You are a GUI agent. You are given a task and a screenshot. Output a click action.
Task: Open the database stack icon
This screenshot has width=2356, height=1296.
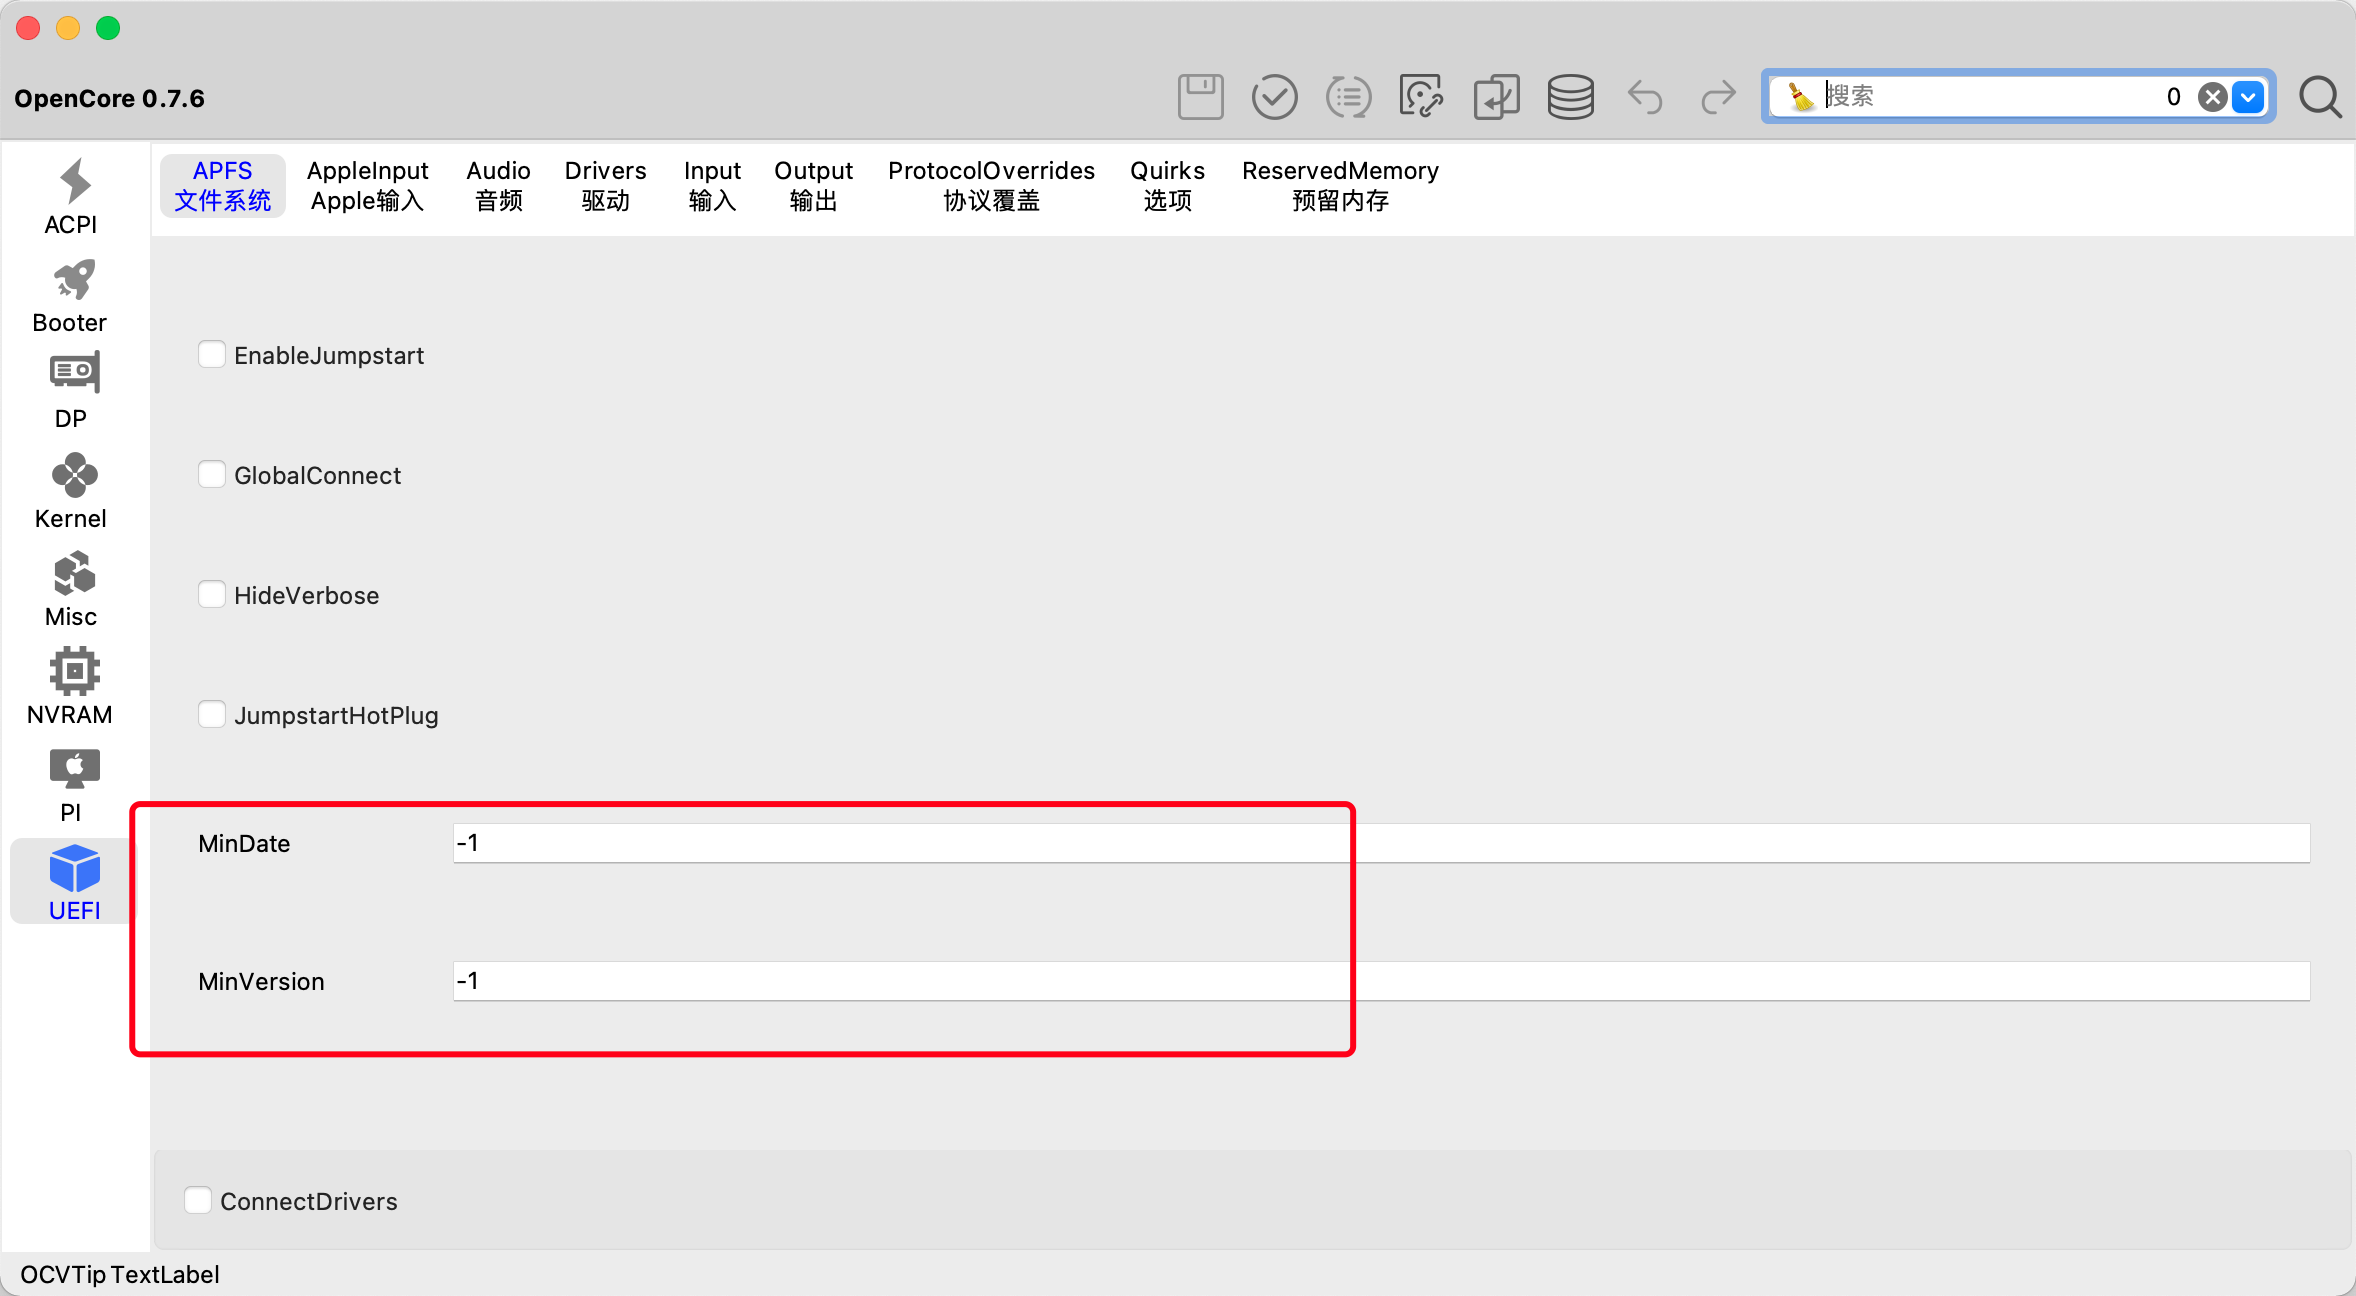[1570, 97]
